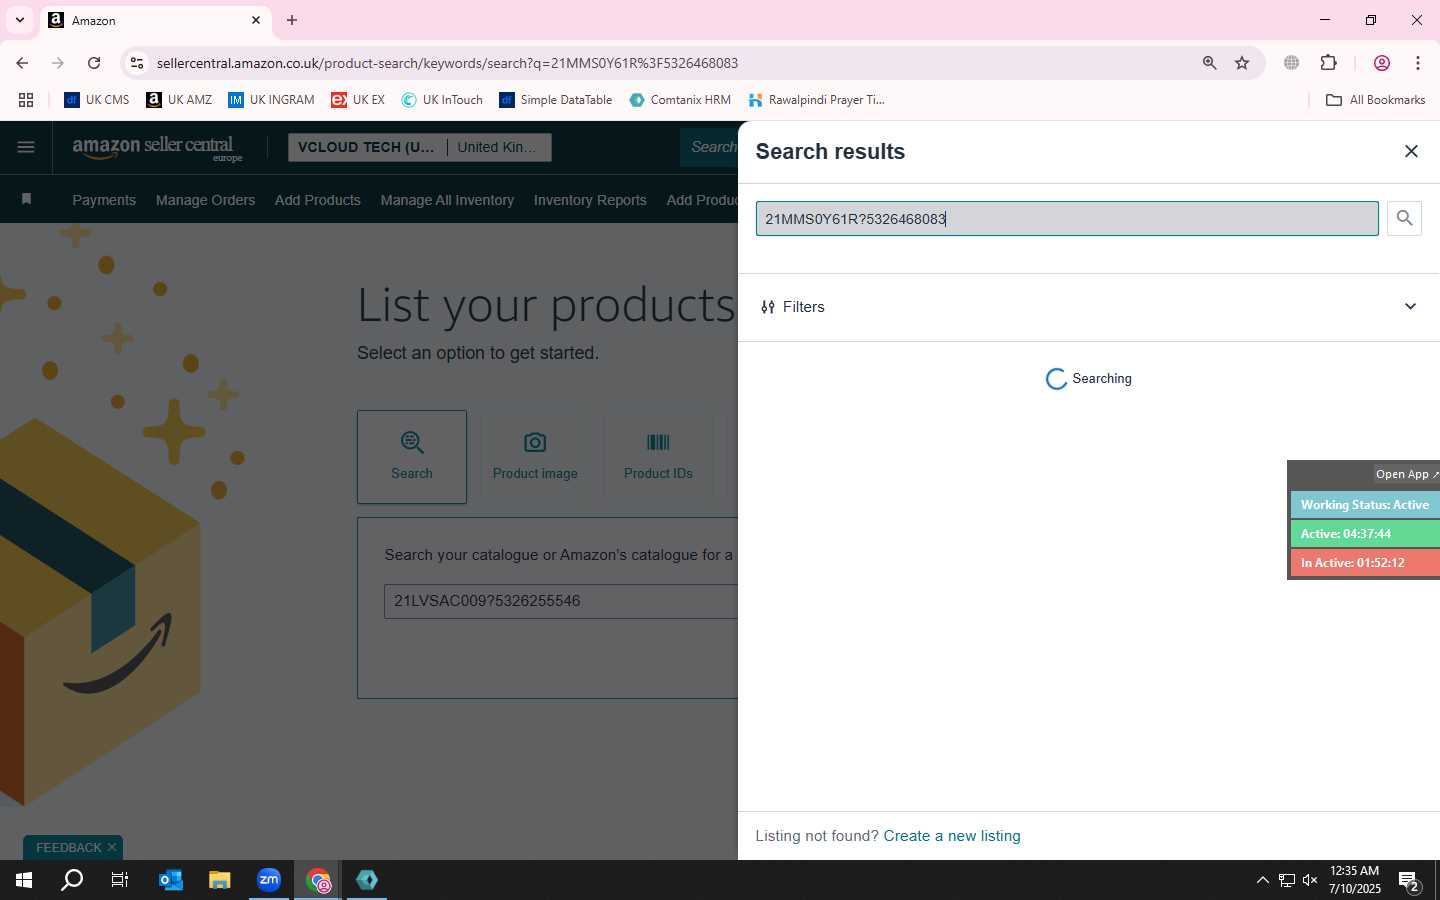Open the United Kingdom marketplace selector
This screenshot has width=1440, height=900.
pyautogui.click(x=498, y=147)
